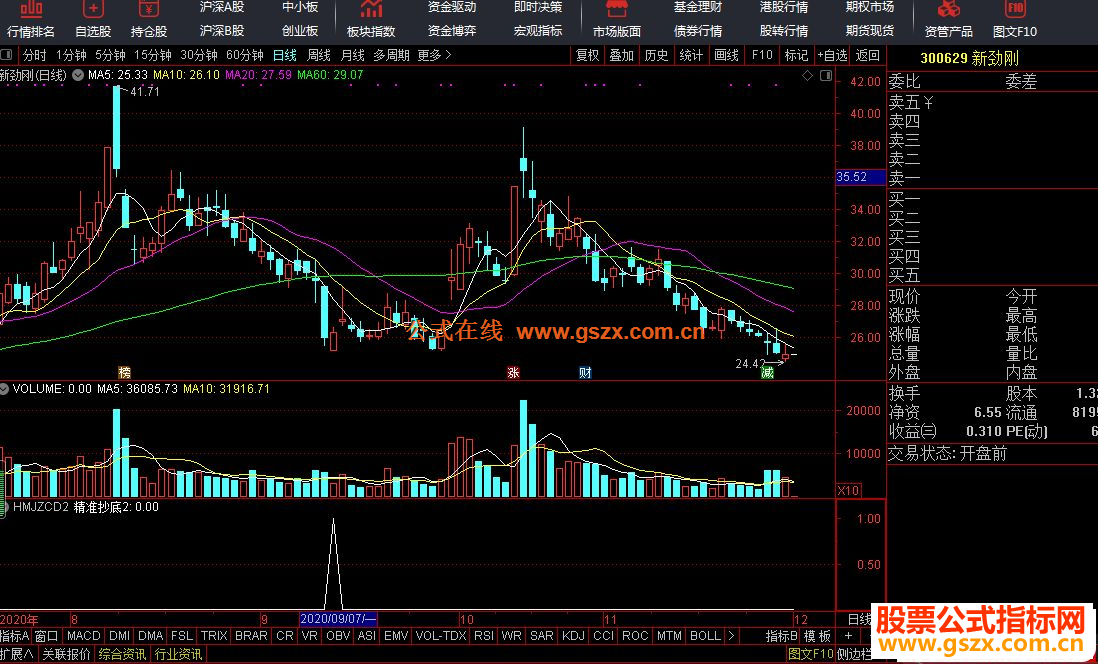The width and height of the screenshot is (1098, 664).
Task: Click the 统计 statistics button
Action: (691, 55)
